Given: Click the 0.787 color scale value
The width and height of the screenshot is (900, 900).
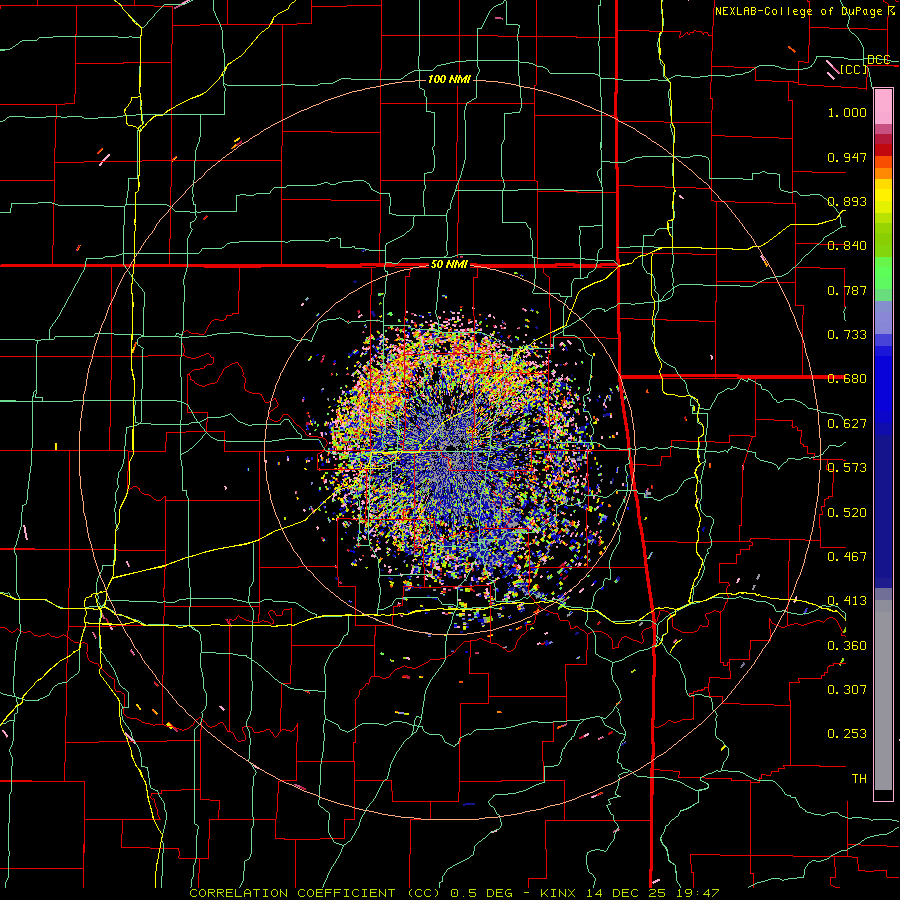Looking at the screenshot, I should click(x=847, y=290).
